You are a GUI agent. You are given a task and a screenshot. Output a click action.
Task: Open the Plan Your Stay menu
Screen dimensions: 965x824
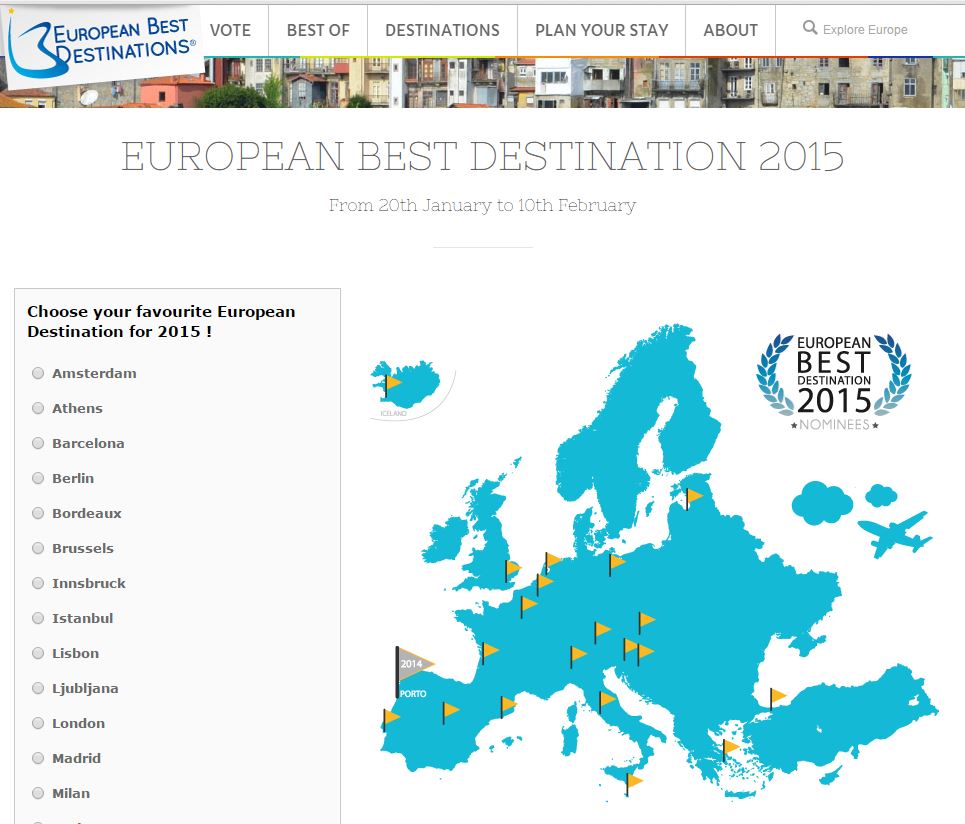pyautogui.click(x=601, y=30)
